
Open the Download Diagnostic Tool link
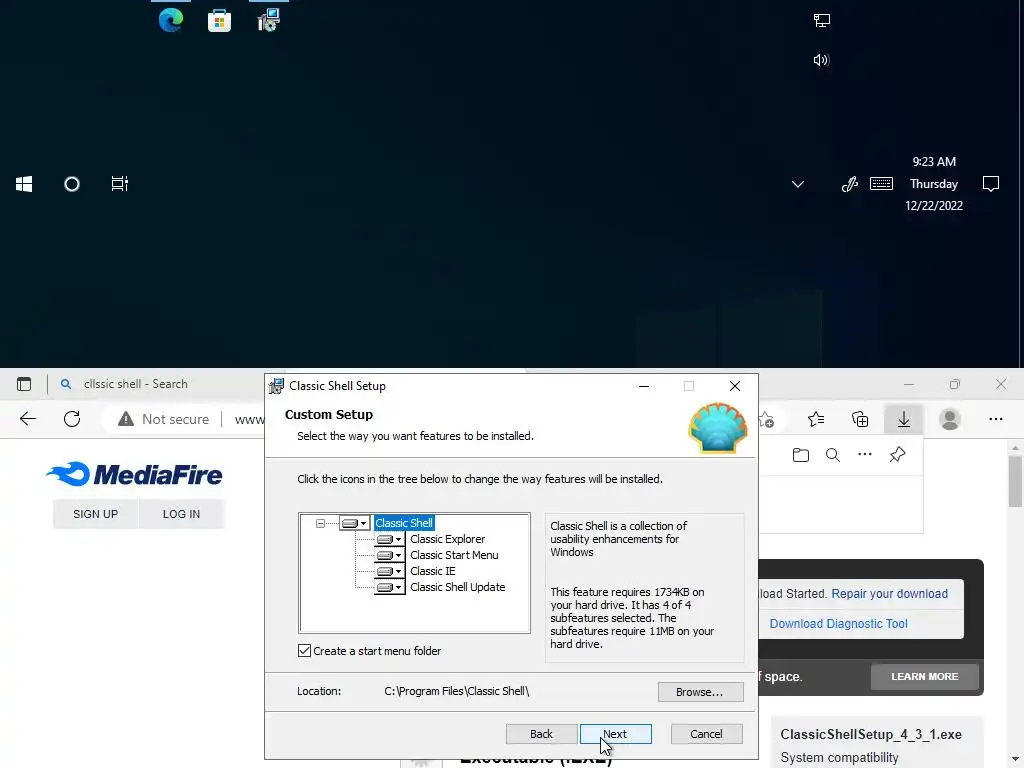tap(838, 624)
